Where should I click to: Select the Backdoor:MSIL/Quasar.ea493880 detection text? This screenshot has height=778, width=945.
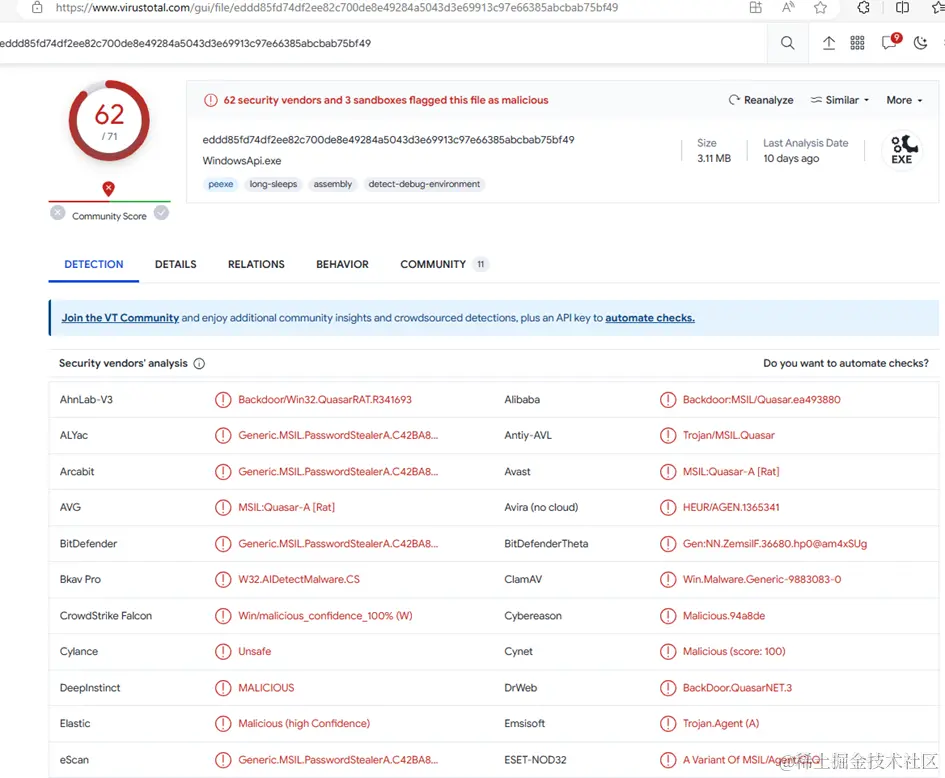[761, 400]
